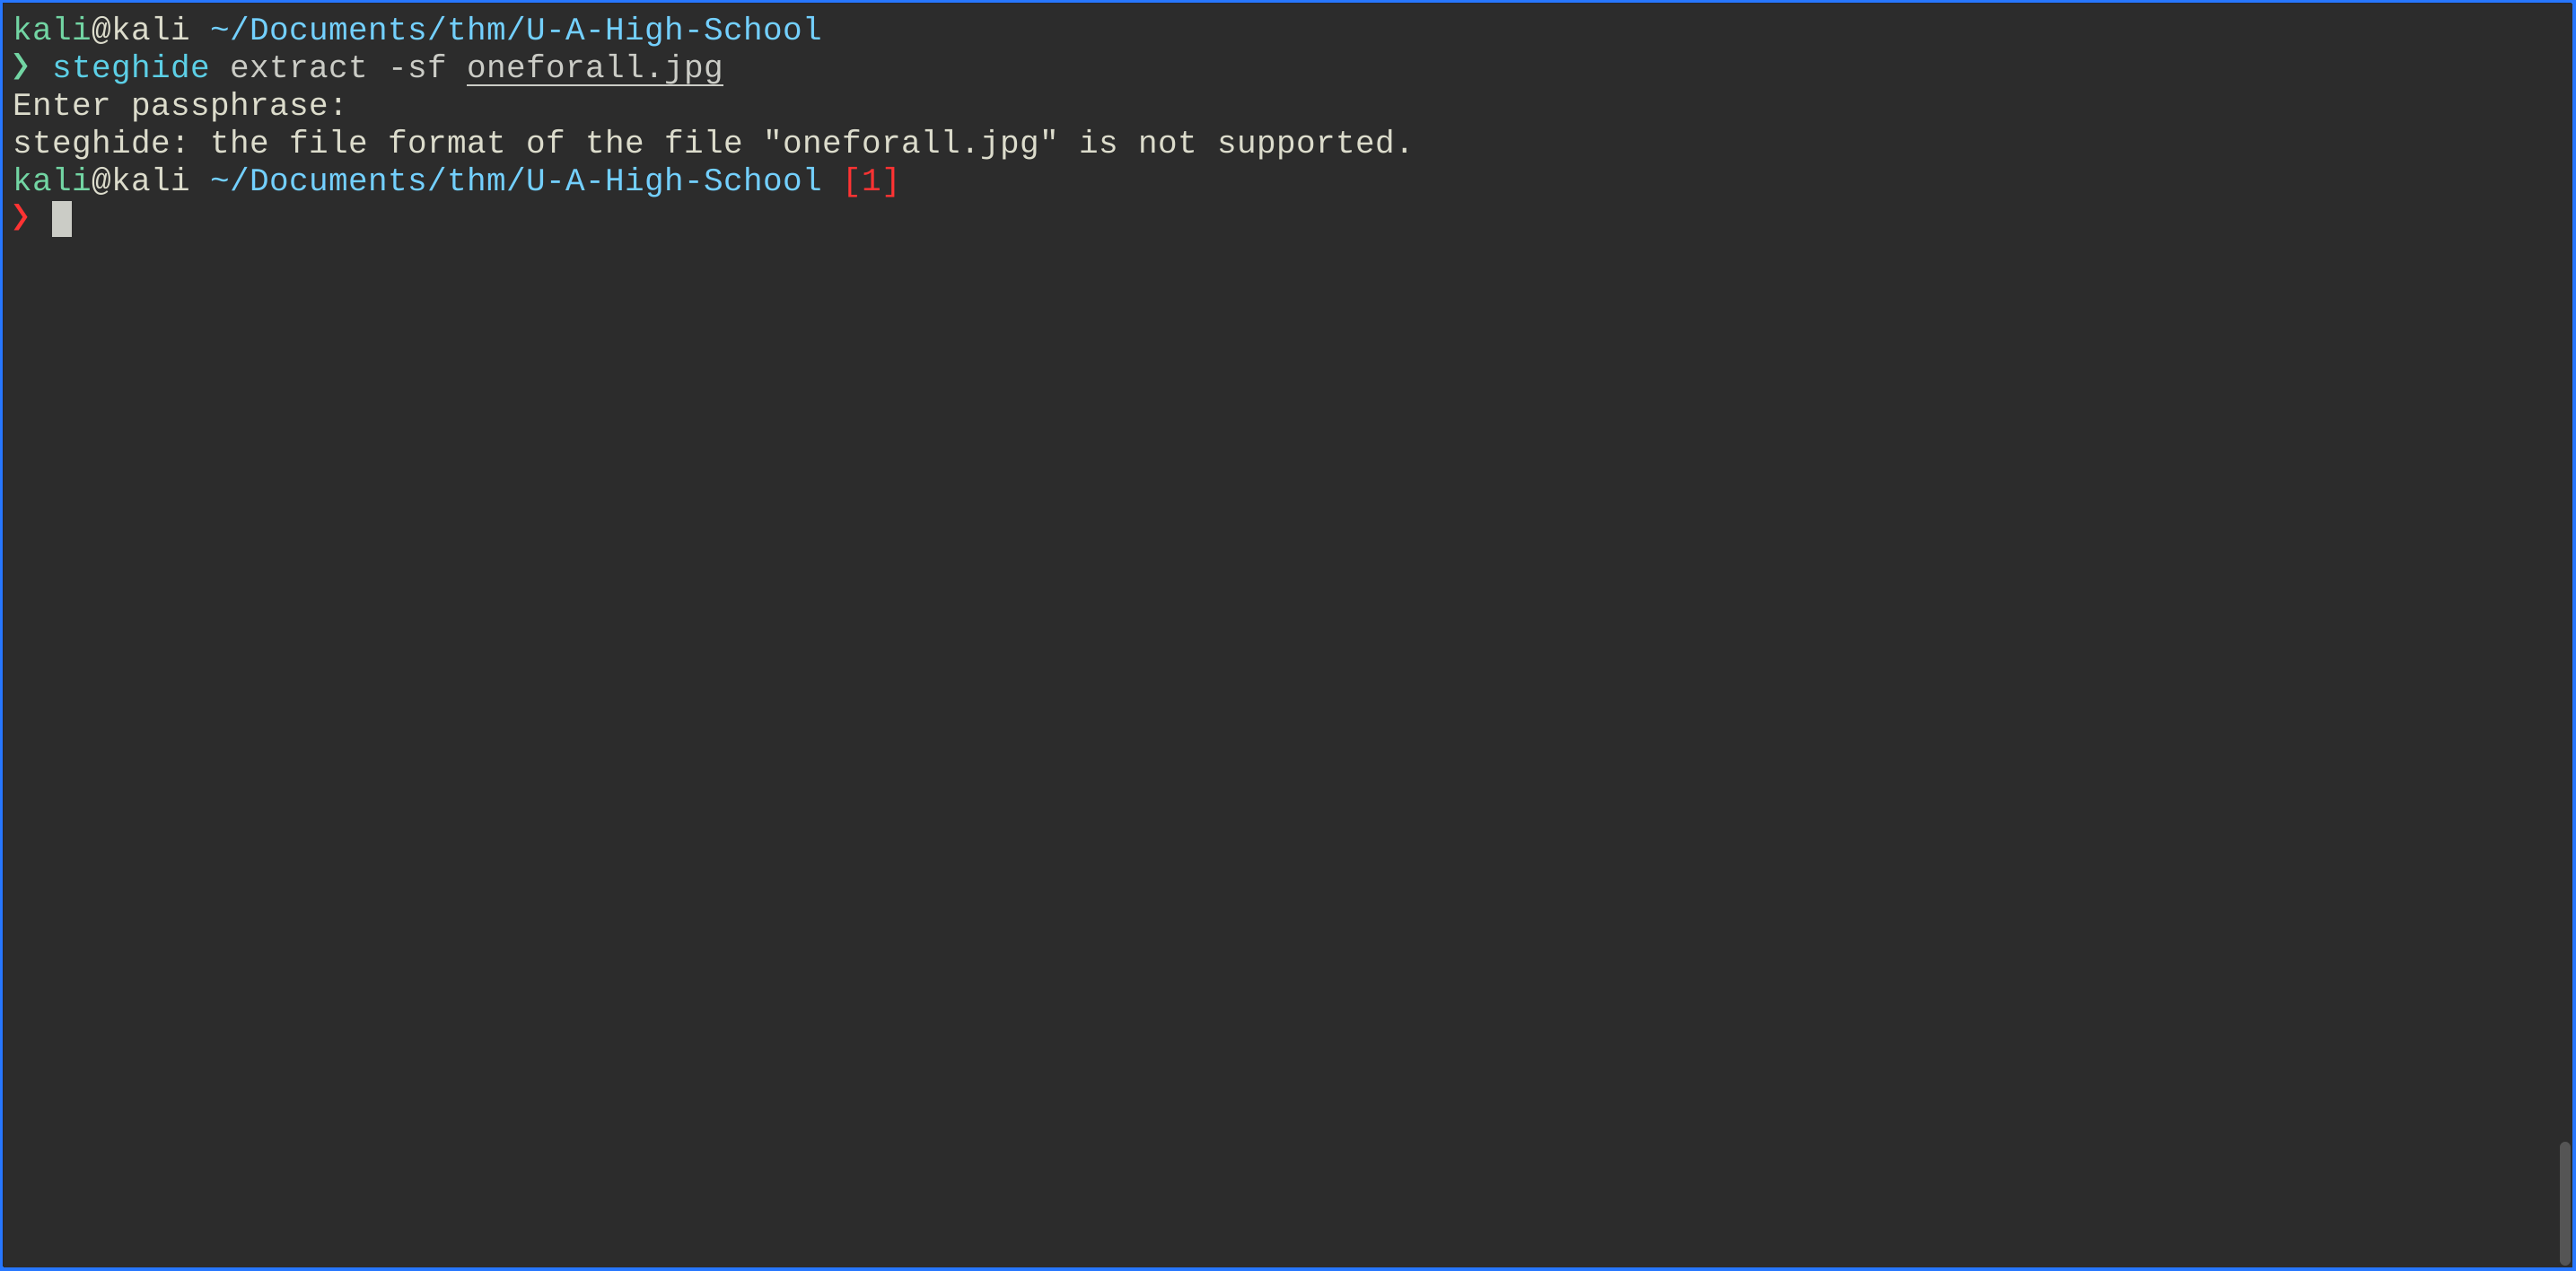Click the first ~/Documents/thm/U-A-High-School path
This screenshot has width=2576, height=1271.
pyautogui.click(x=516, y=30)
